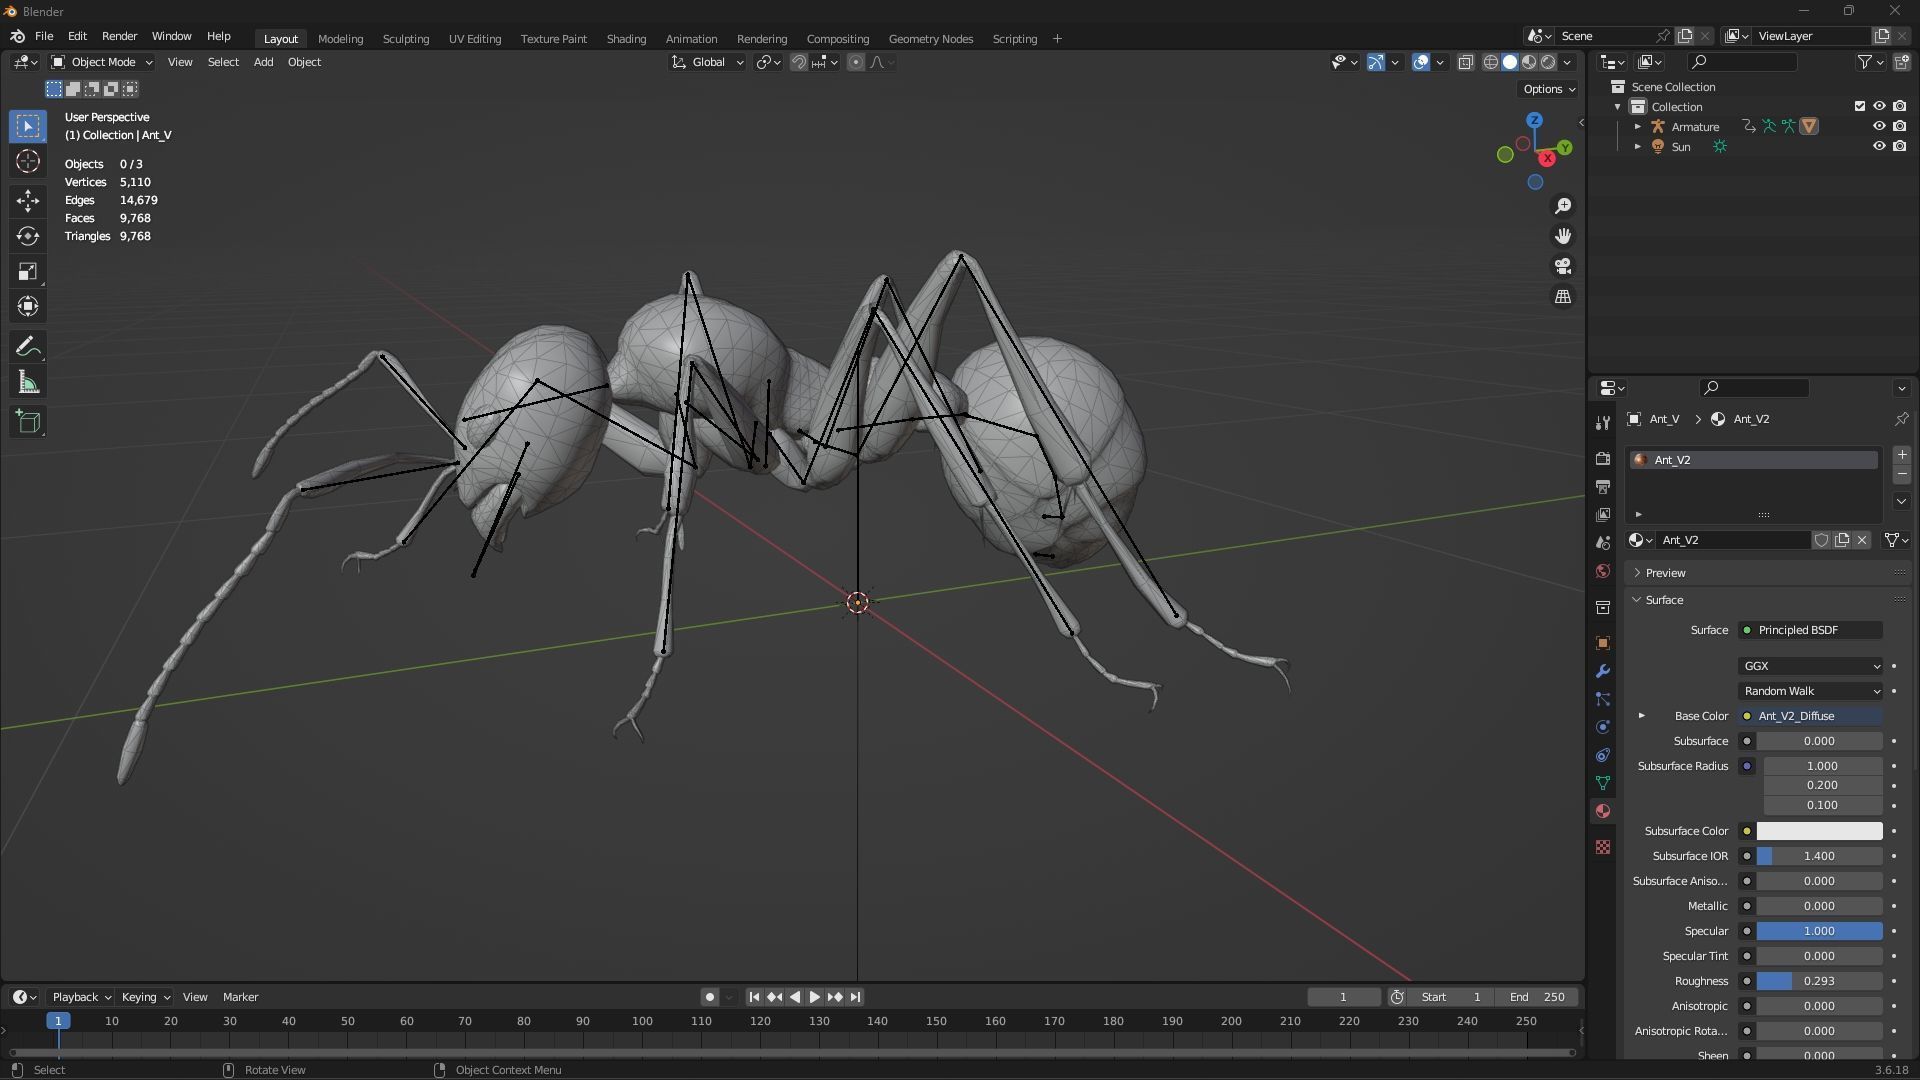Screen dimensions: 1920x1080
Task: Toggle auto keying record button
Action: [709, 997]
